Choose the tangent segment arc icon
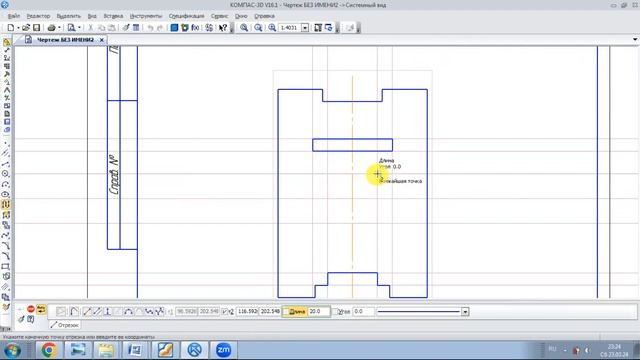The width and height of the screenshot is (640, 360). tap(128, 312)
